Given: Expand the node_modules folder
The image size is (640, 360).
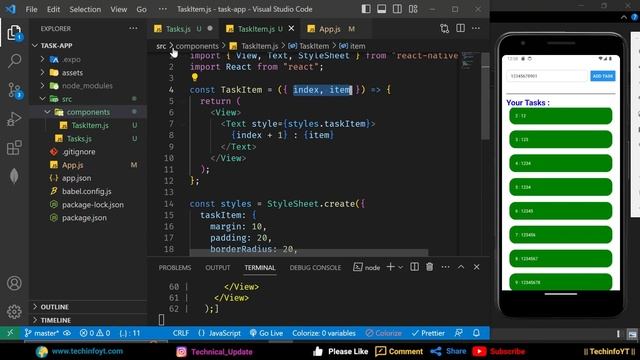Looking at the screenshot, I should tap(42, 86).
